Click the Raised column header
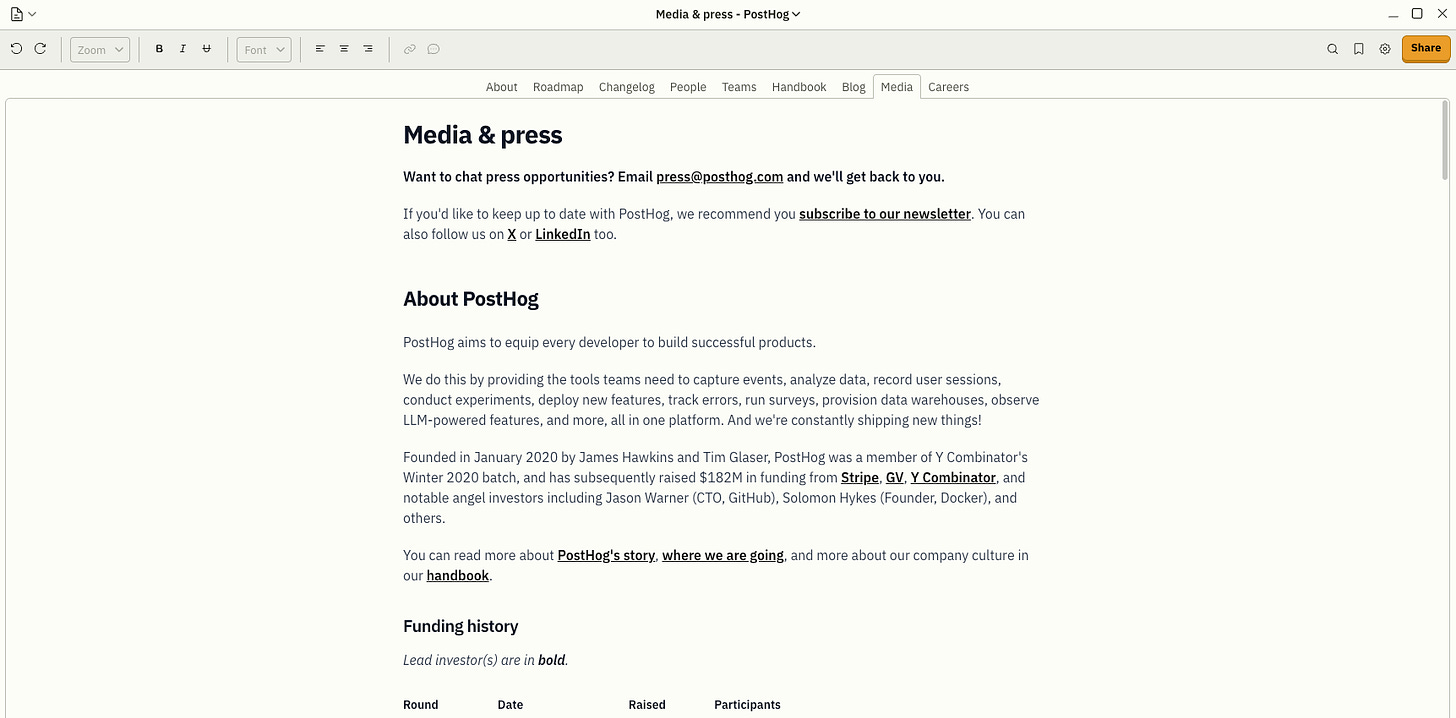 (647, 705)
